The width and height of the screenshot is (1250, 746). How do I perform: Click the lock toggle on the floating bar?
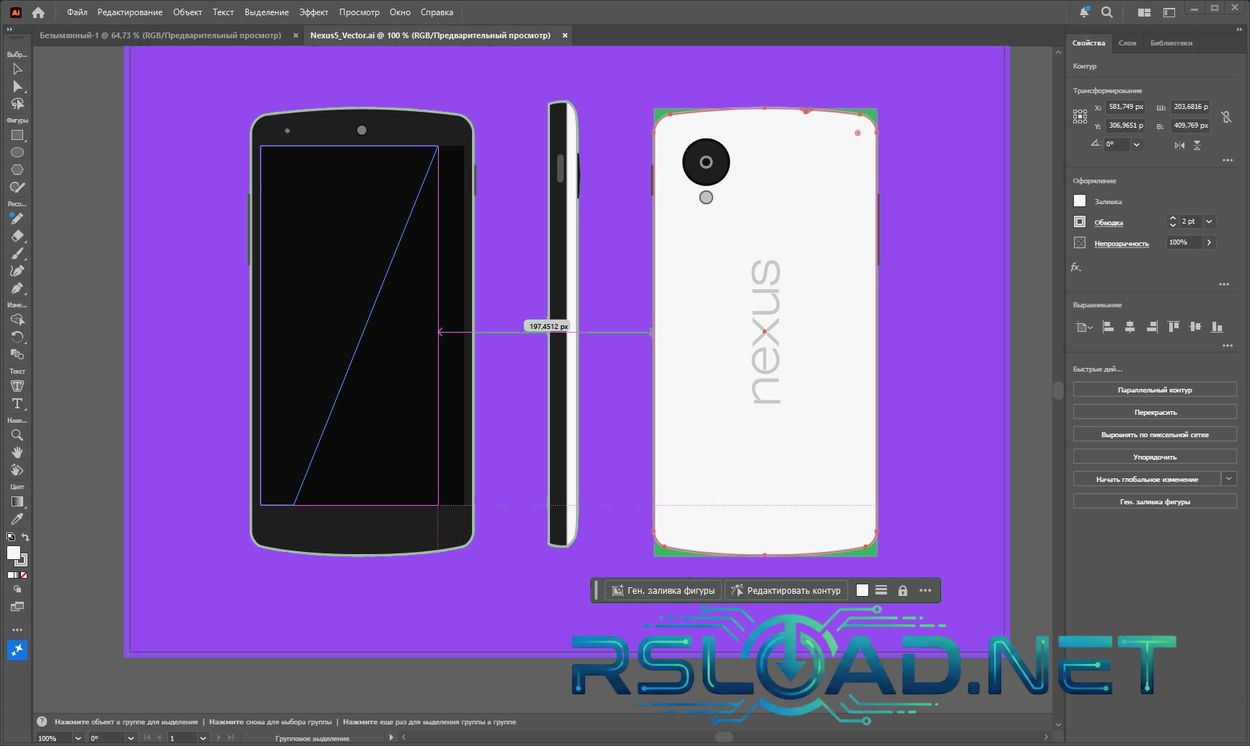point(902,590)
